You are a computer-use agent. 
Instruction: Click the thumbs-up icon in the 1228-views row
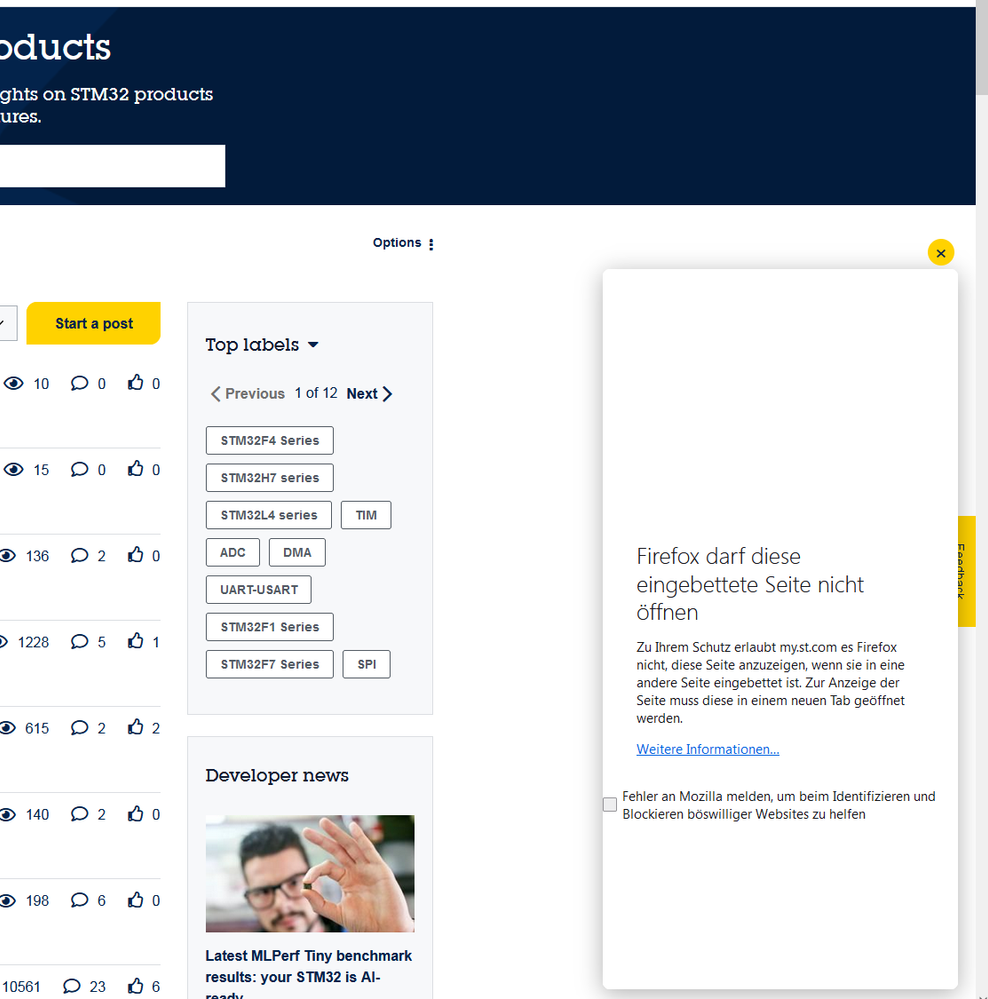click(x=135, y=640)
